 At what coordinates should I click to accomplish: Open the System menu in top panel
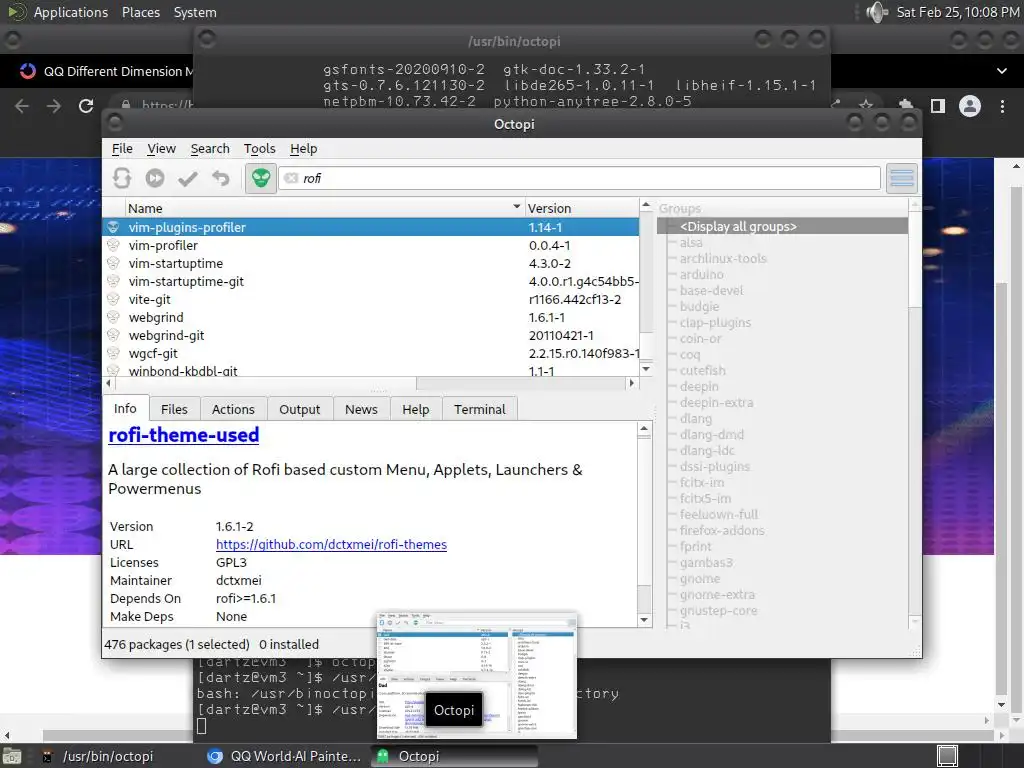(195, 12)
